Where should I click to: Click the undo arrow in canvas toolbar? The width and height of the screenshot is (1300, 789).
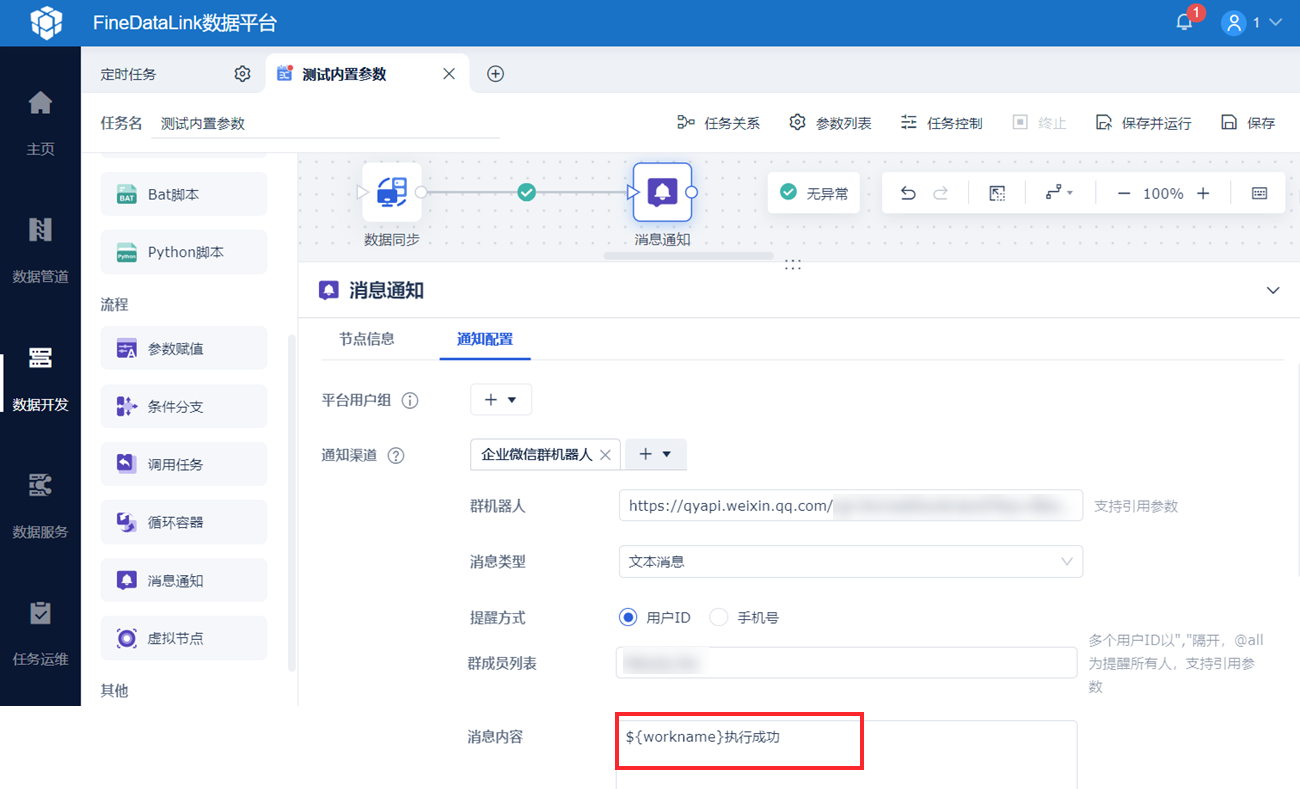coord(908,193)
